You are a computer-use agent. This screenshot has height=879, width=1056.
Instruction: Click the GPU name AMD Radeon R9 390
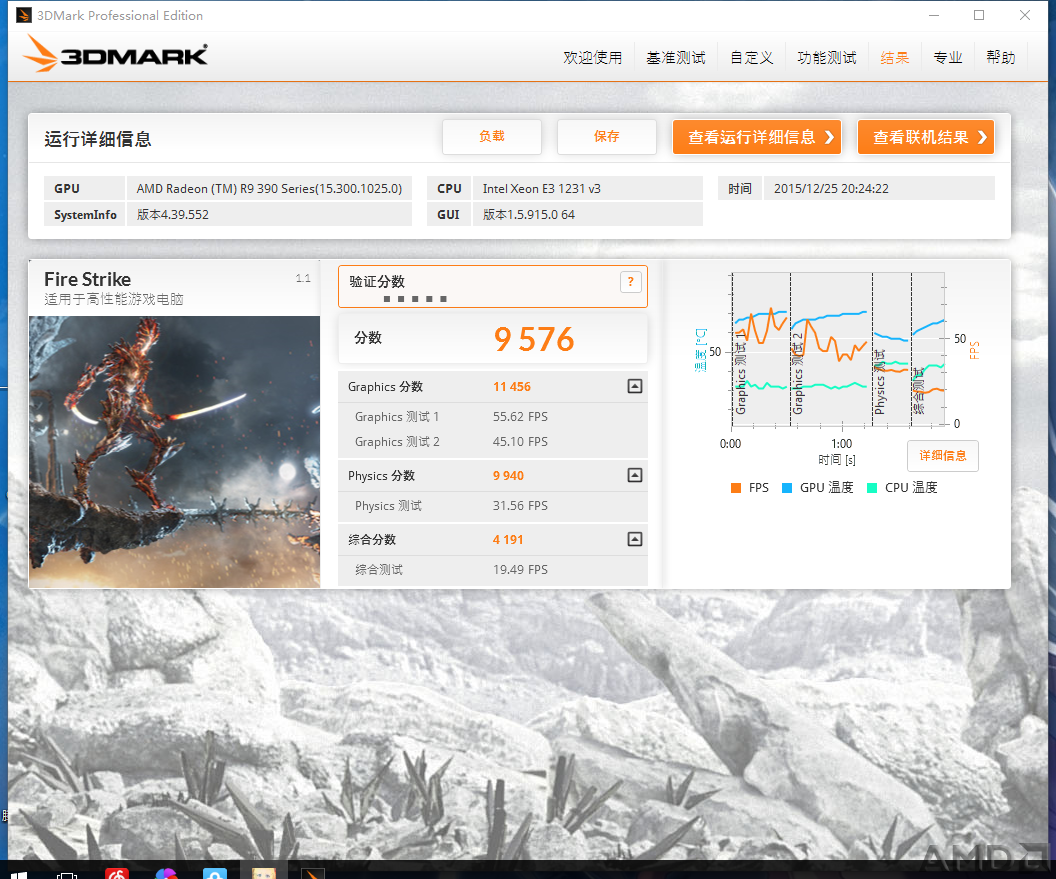(x=269, y=189)
